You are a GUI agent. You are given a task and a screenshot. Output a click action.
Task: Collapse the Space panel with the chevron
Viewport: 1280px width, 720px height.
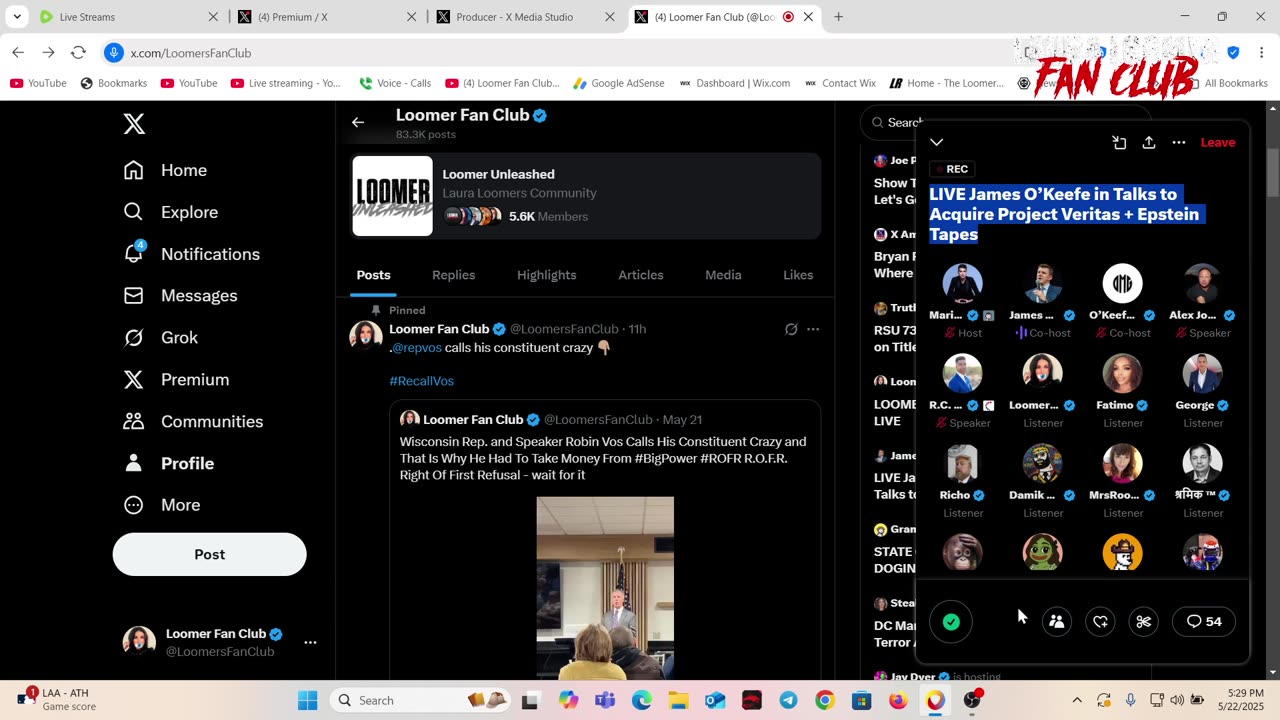coord(937,142)
